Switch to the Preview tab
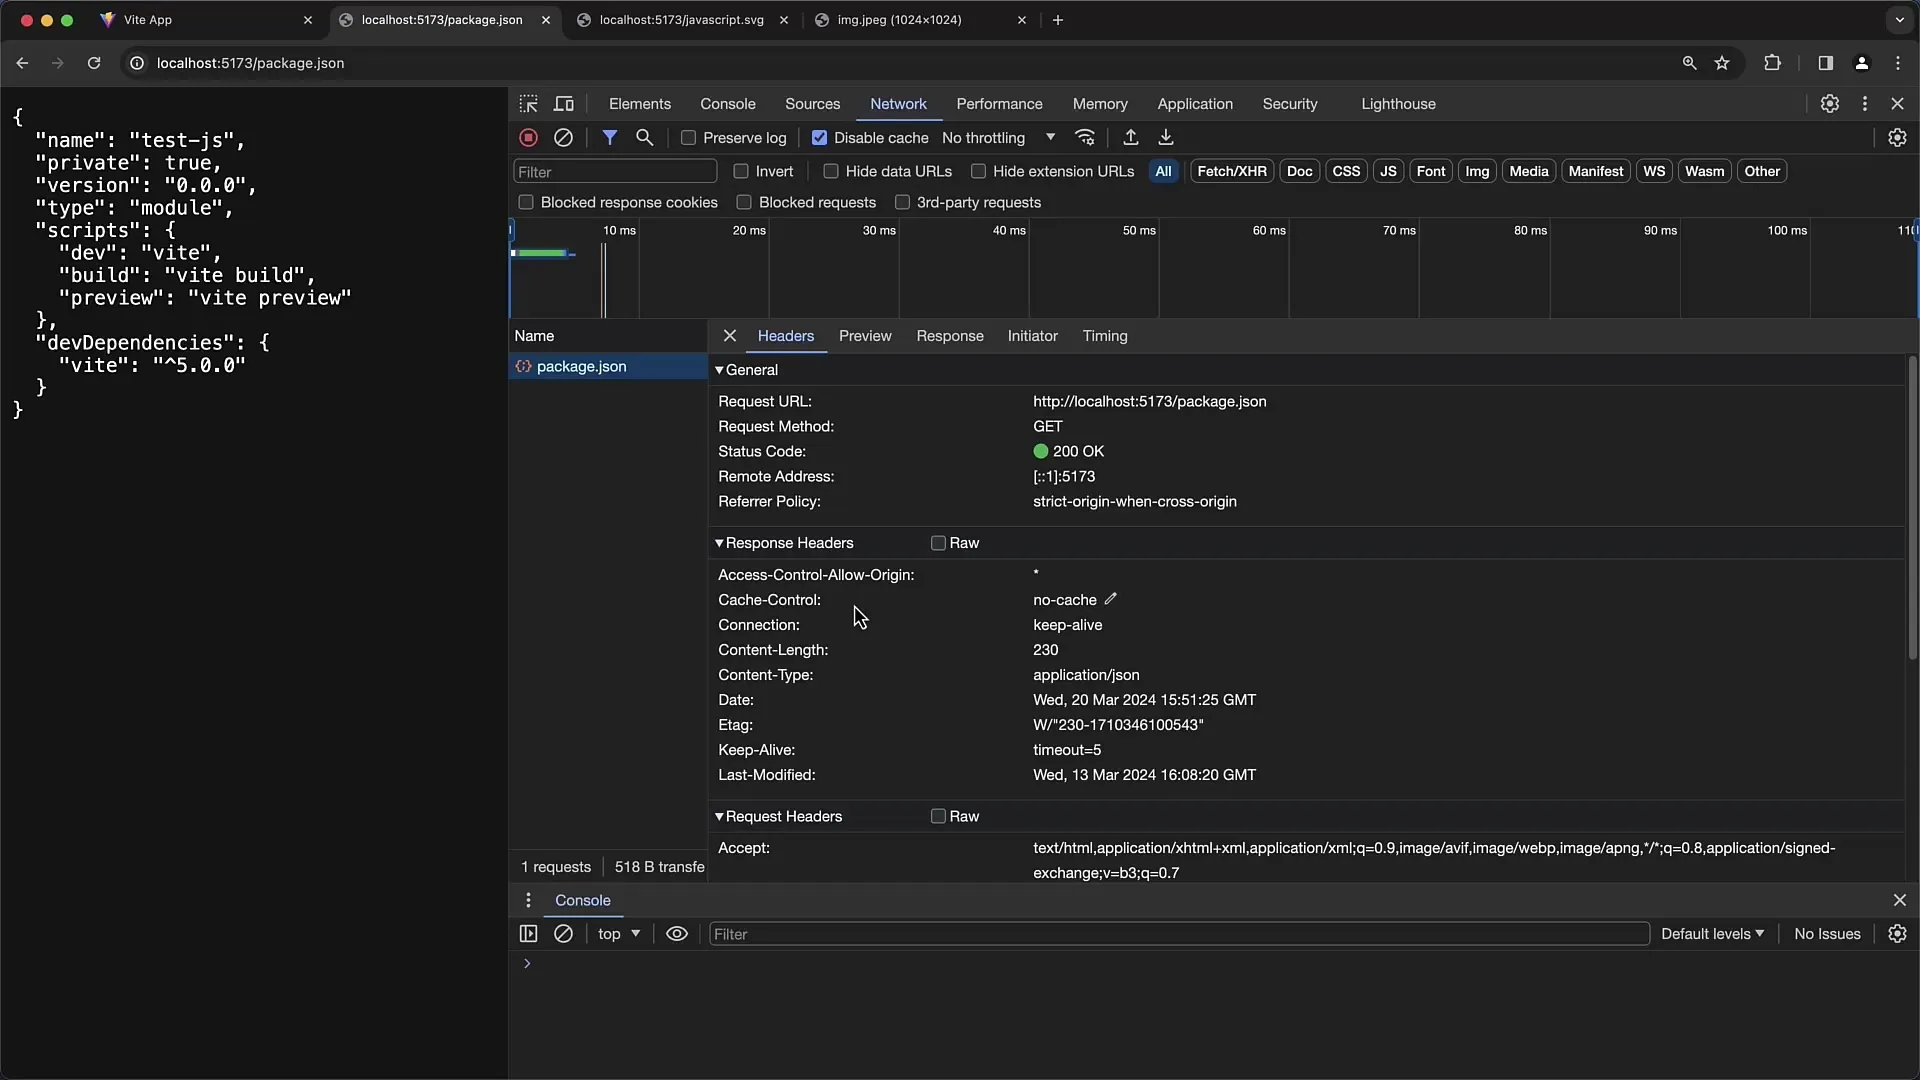This screenshot has height=1080, width=1920. tap(865, 335)
